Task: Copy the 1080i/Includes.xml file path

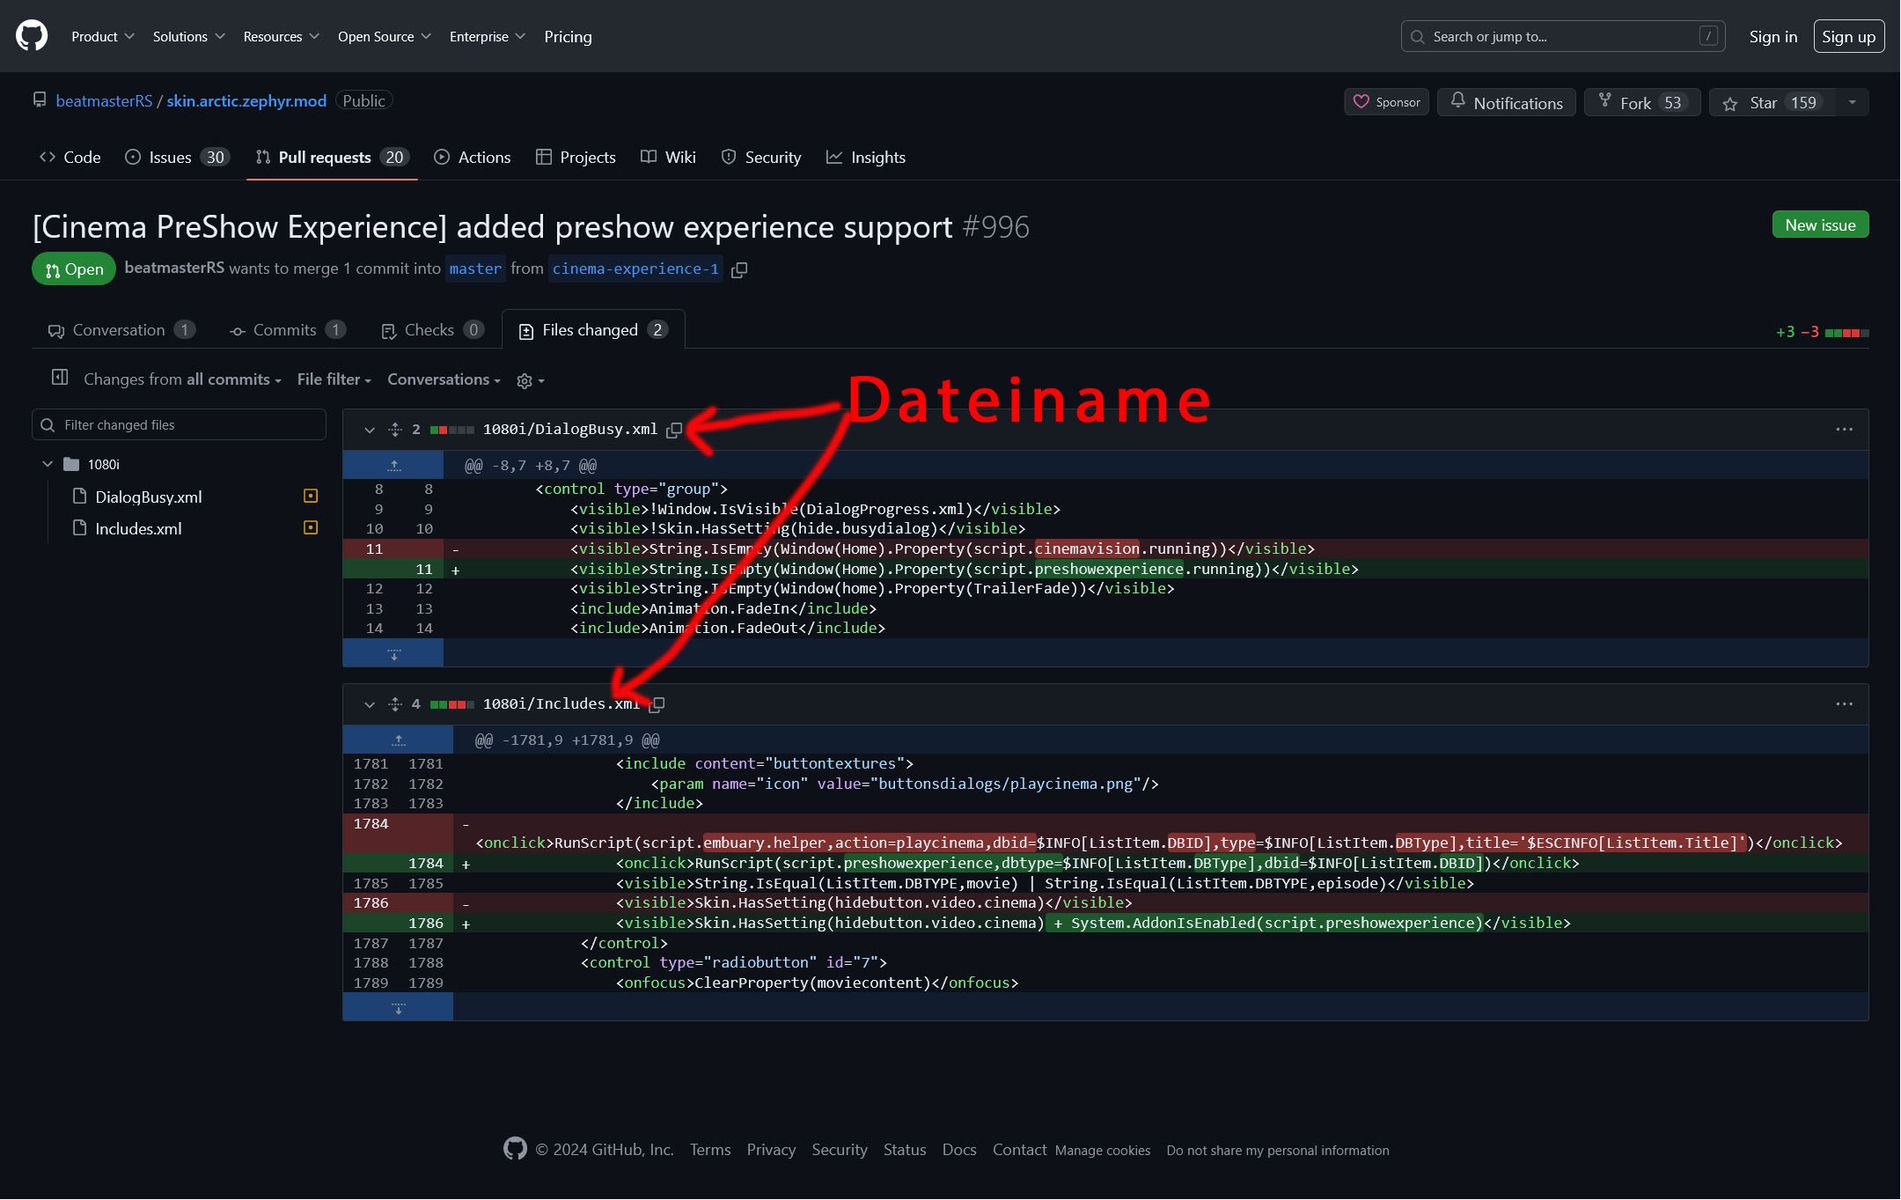Action: click(x=657, y=705)
